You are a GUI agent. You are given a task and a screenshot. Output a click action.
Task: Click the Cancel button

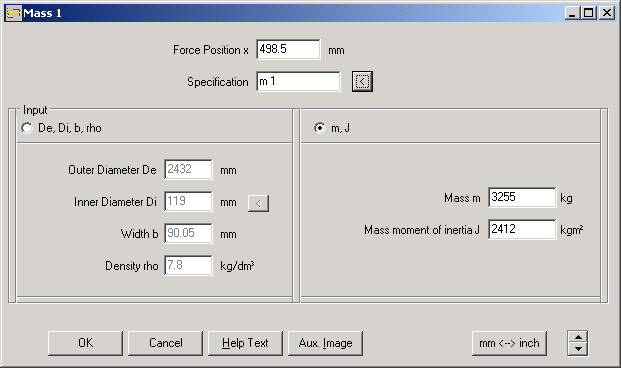tap(166, 343)
